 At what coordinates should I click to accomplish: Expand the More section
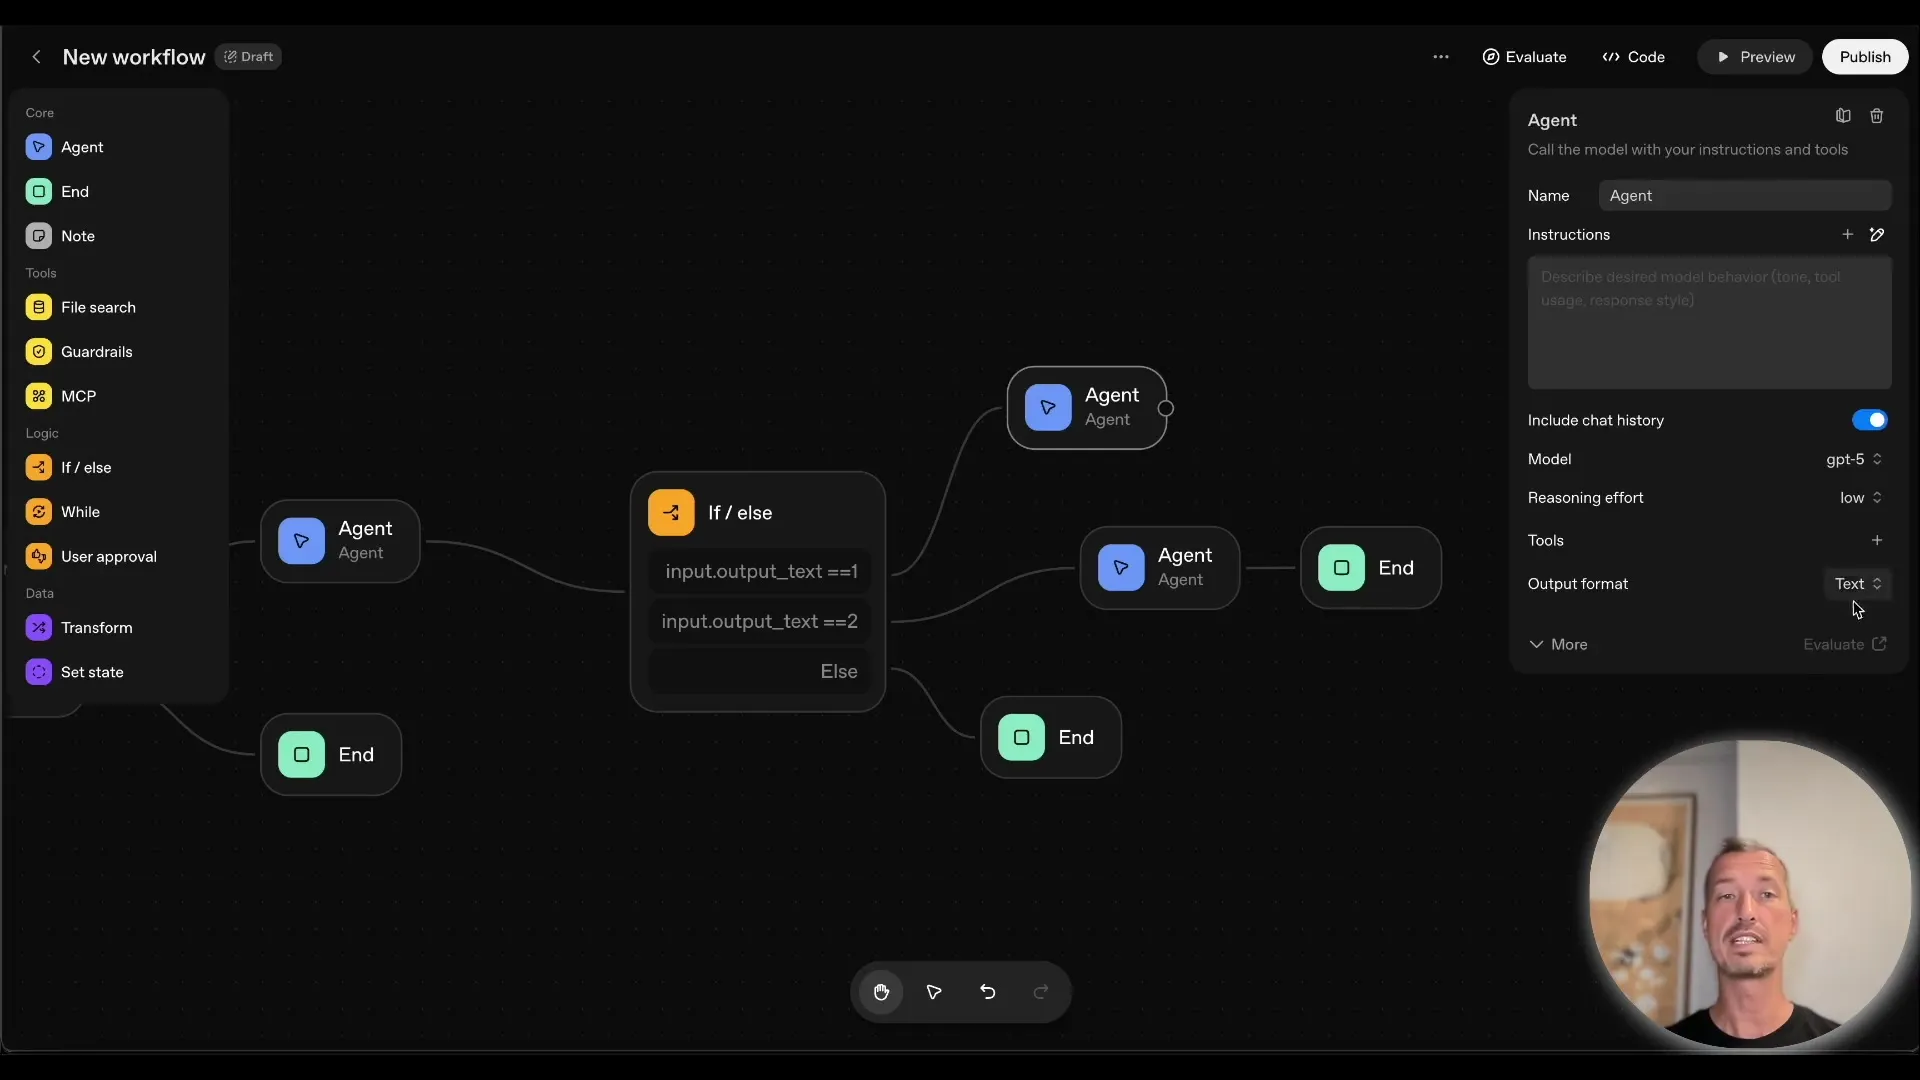coord(1558,645)
